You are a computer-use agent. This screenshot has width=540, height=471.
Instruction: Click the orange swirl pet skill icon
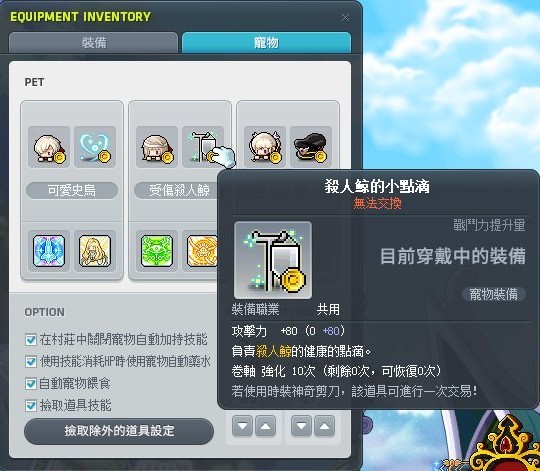click(202, 251)
